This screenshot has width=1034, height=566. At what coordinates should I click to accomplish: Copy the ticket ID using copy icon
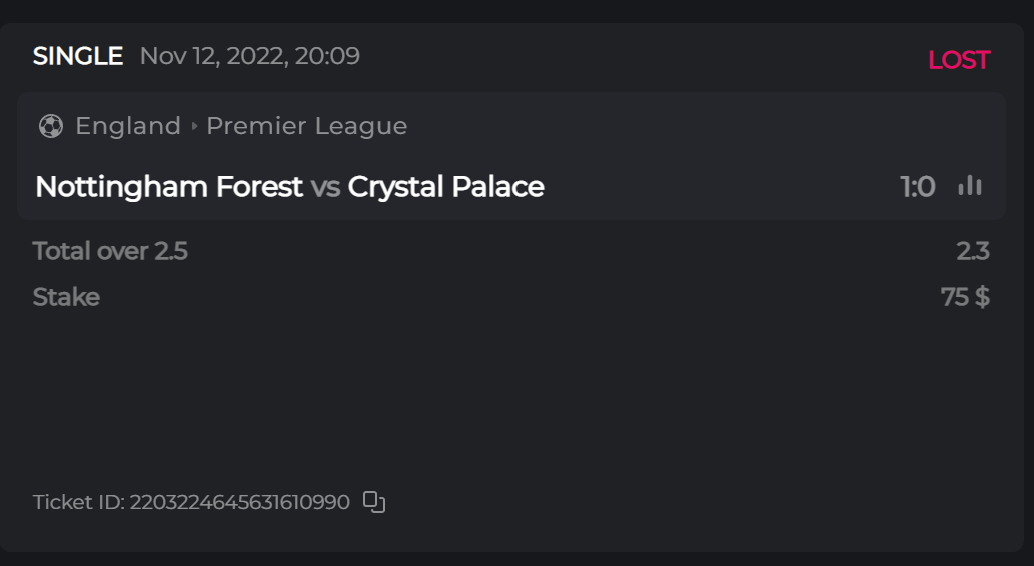pos(374,502)
